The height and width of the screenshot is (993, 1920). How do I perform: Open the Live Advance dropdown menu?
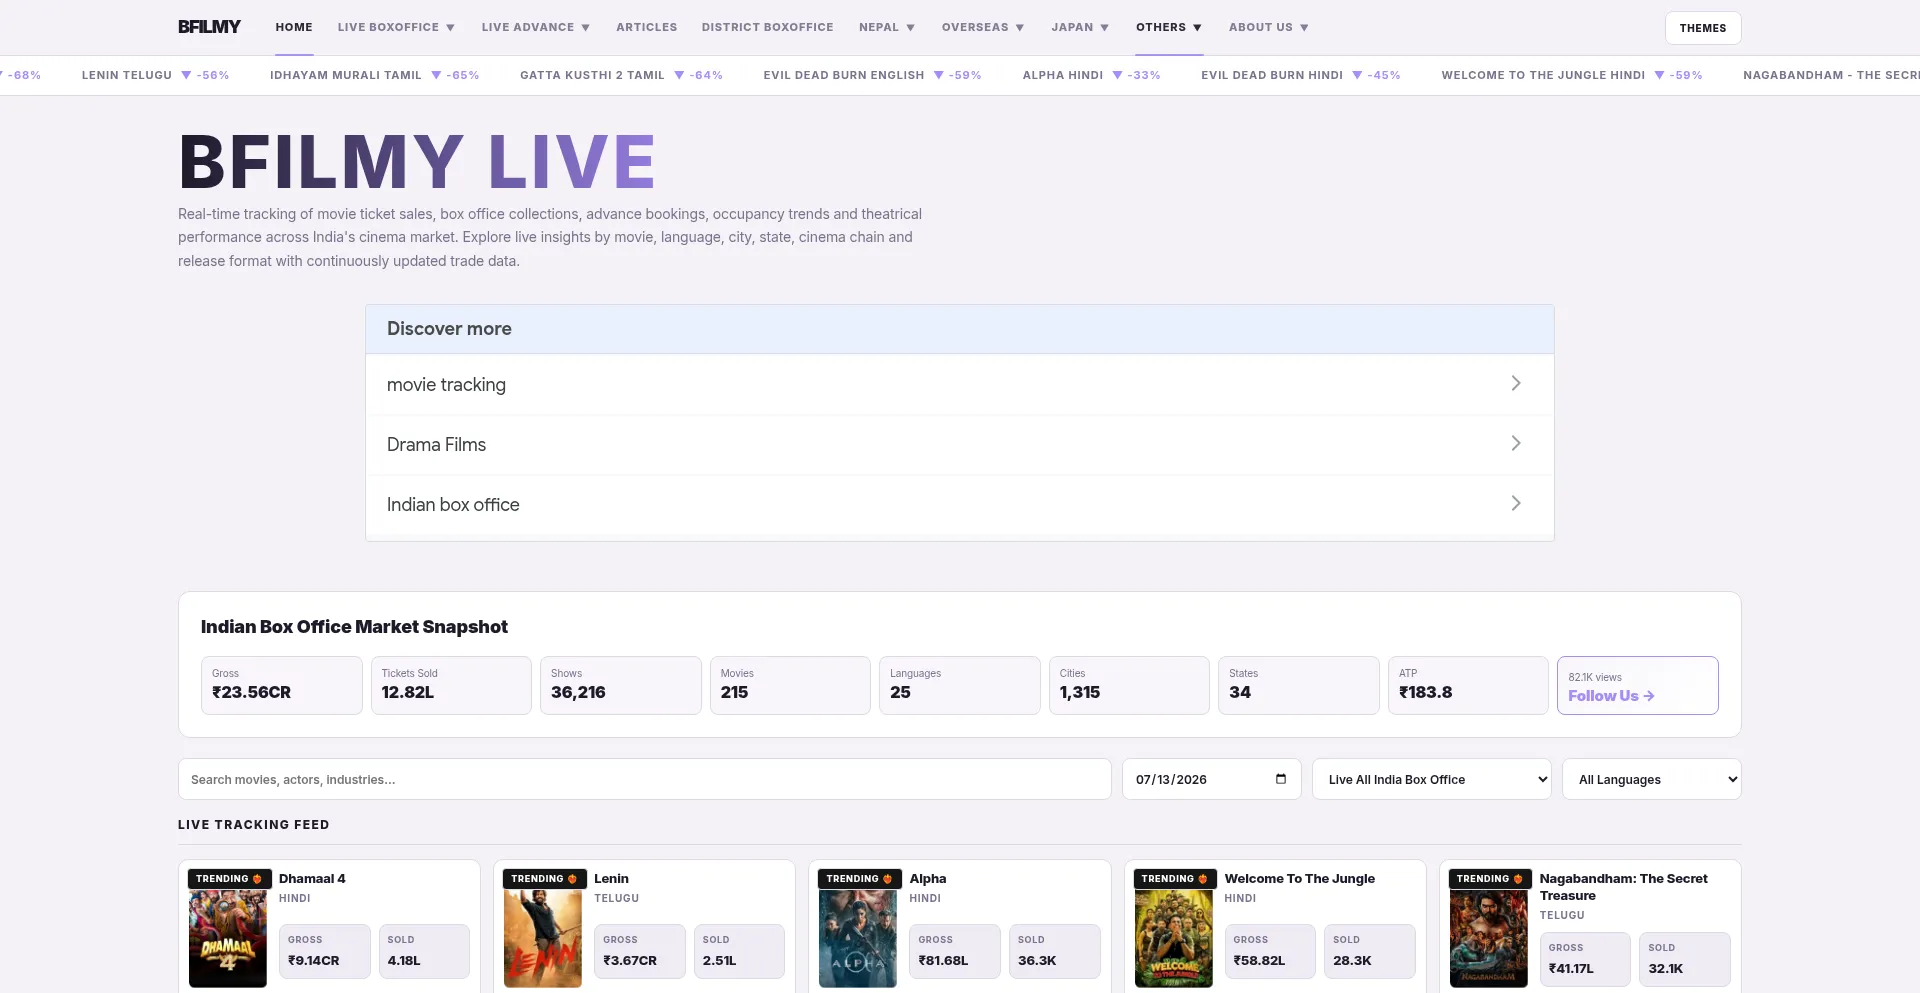click(535, 27)
